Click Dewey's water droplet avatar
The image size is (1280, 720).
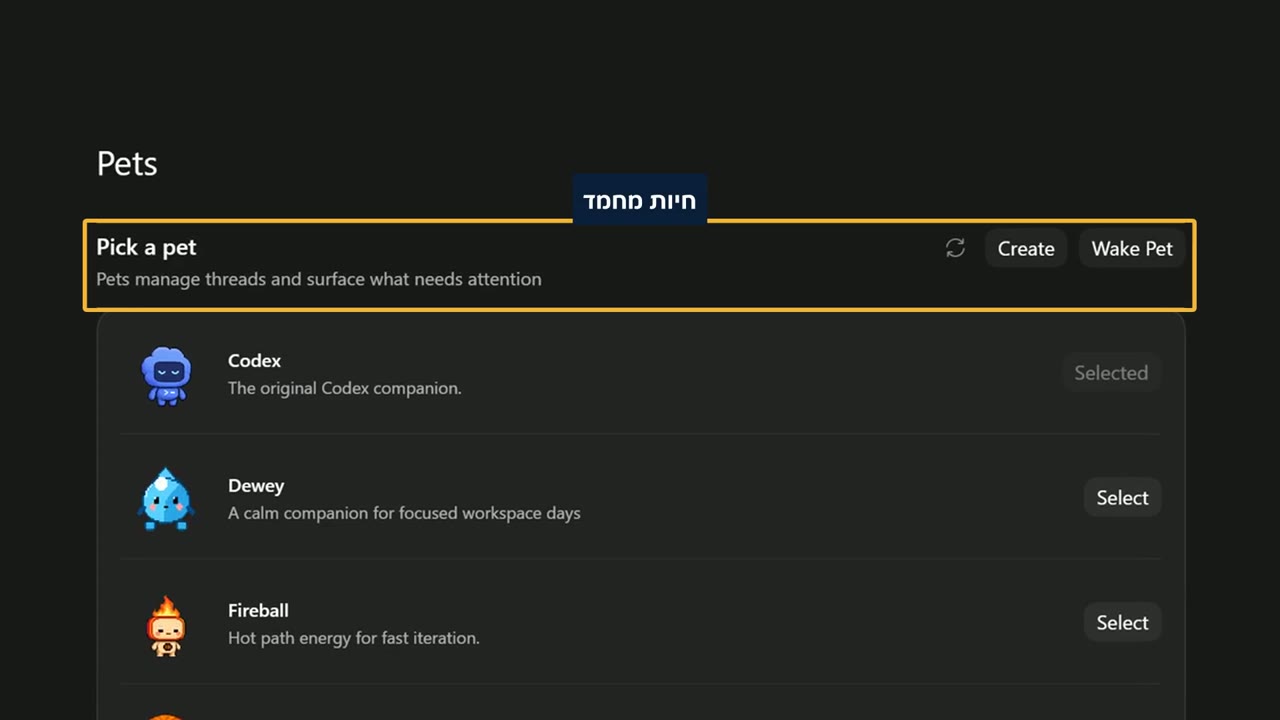165,499
